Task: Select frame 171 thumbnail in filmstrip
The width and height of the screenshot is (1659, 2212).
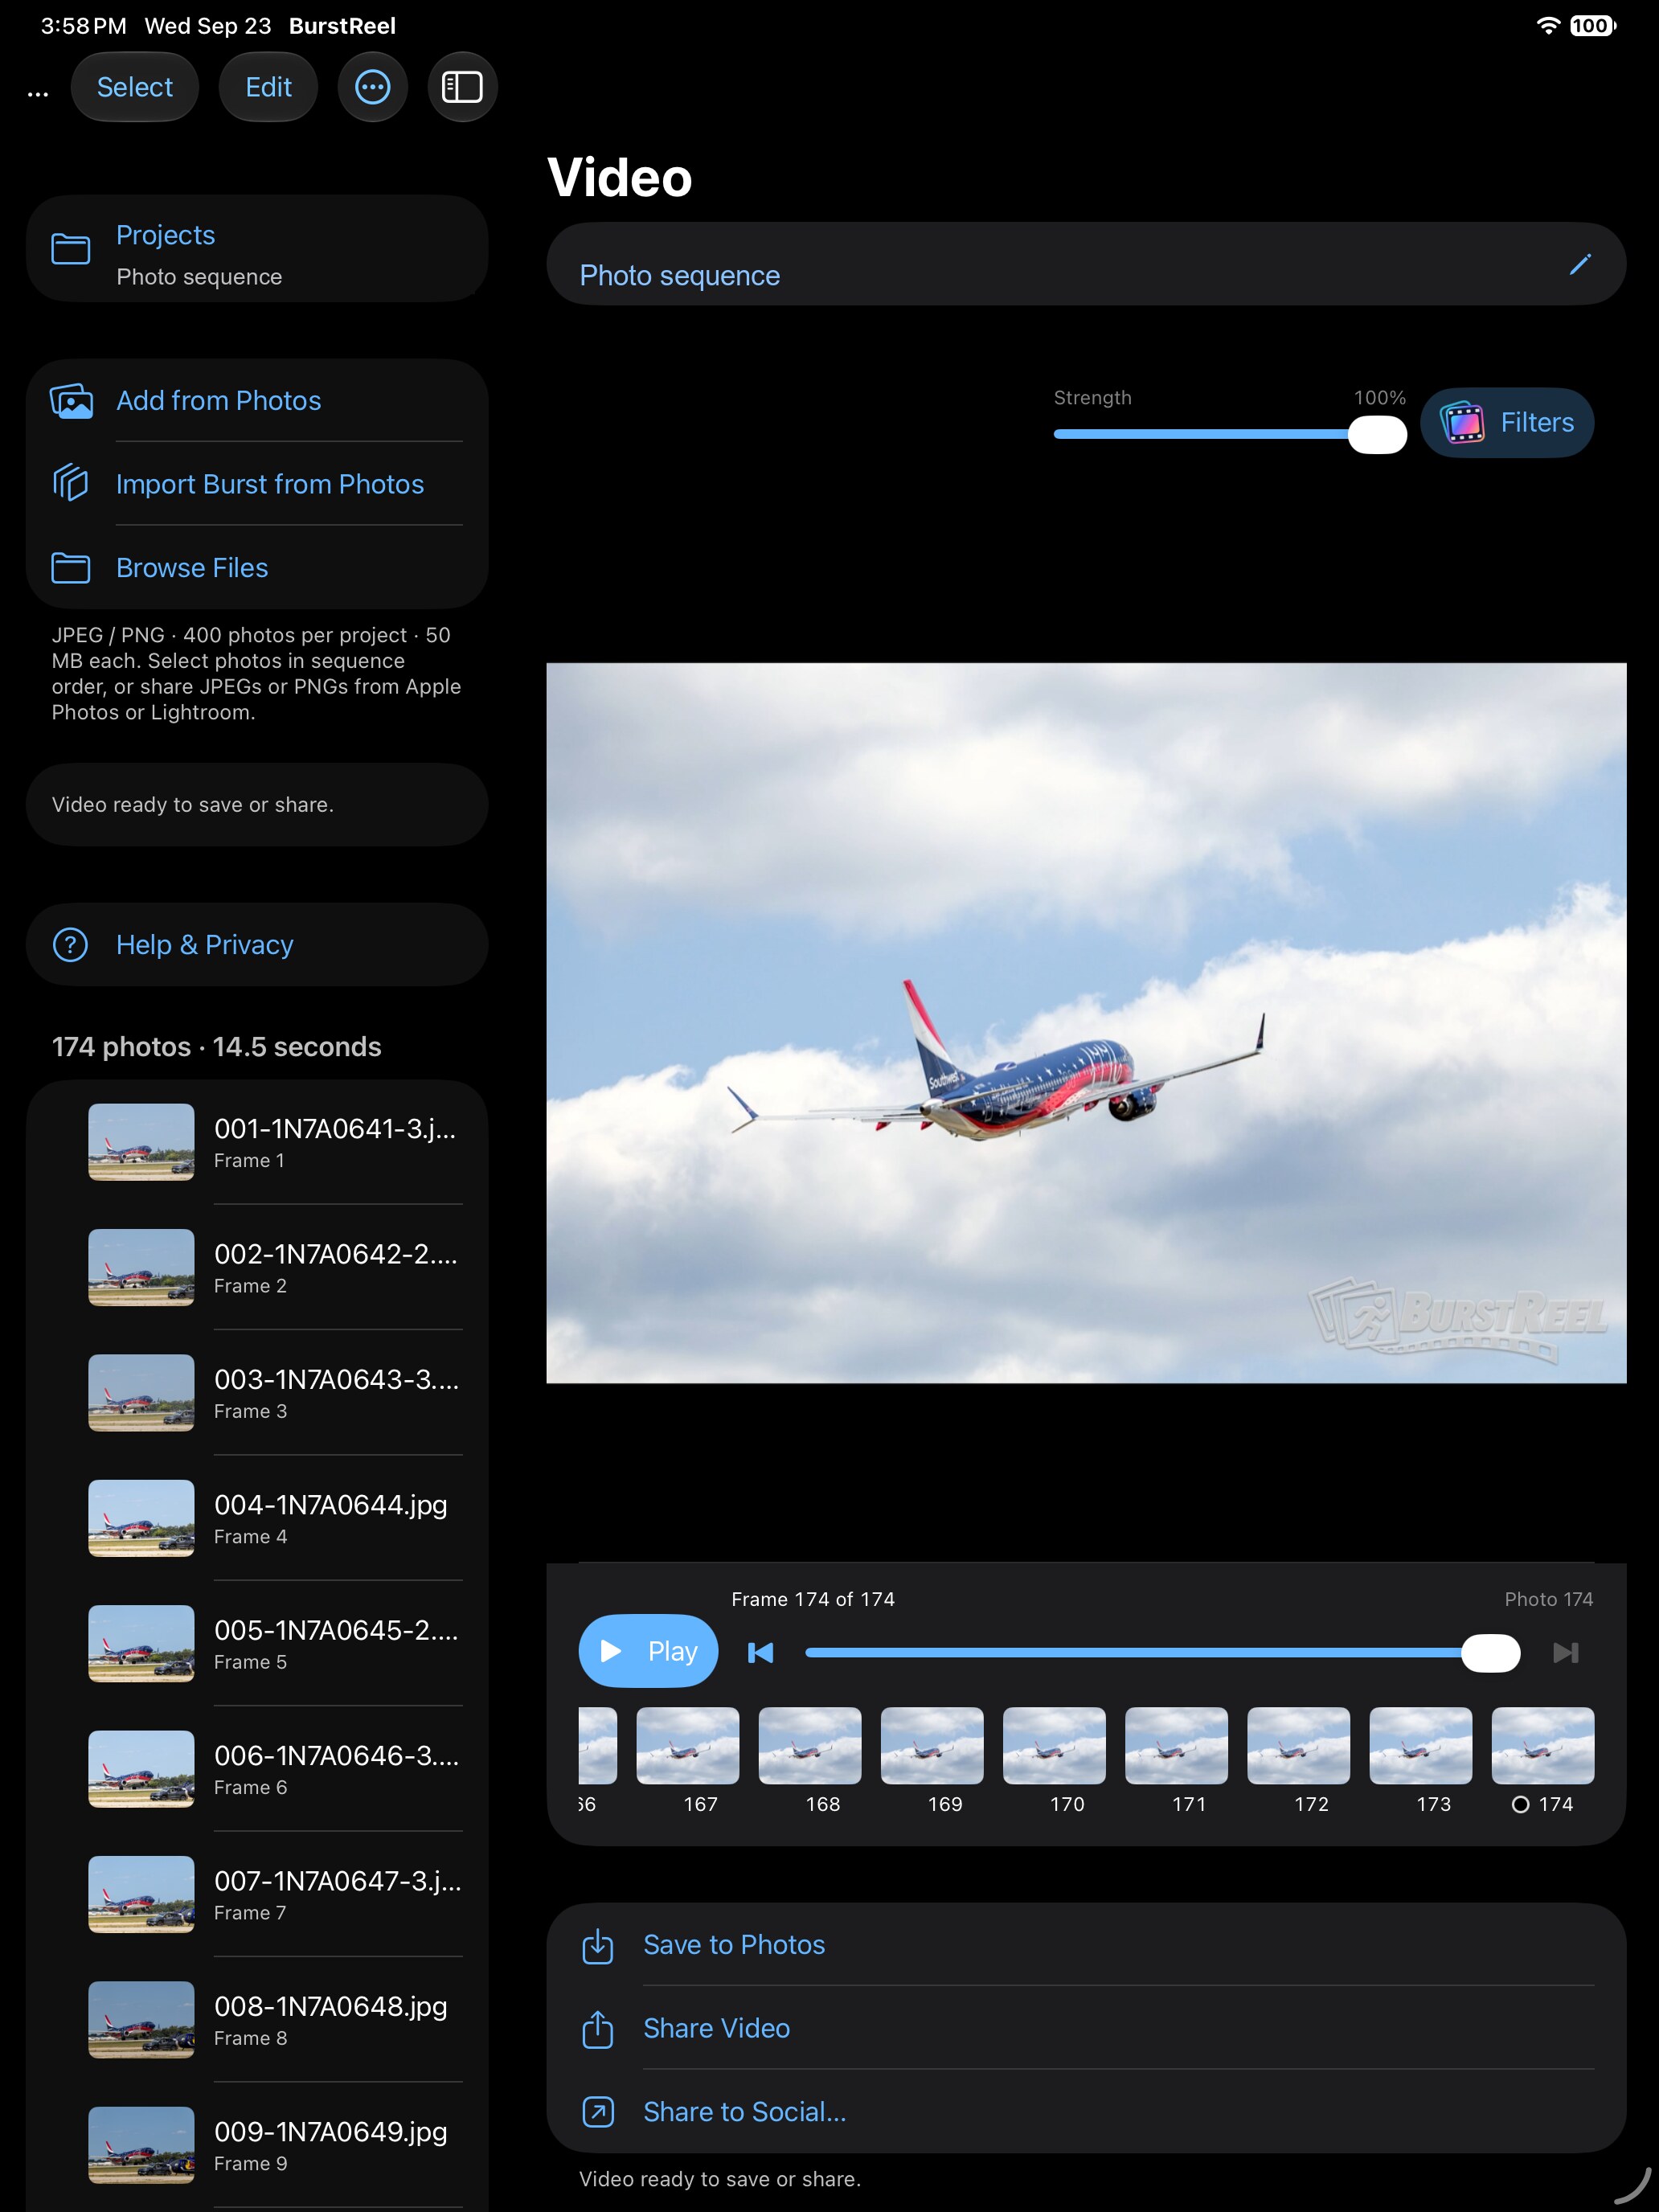Action: (1176, 1746)
